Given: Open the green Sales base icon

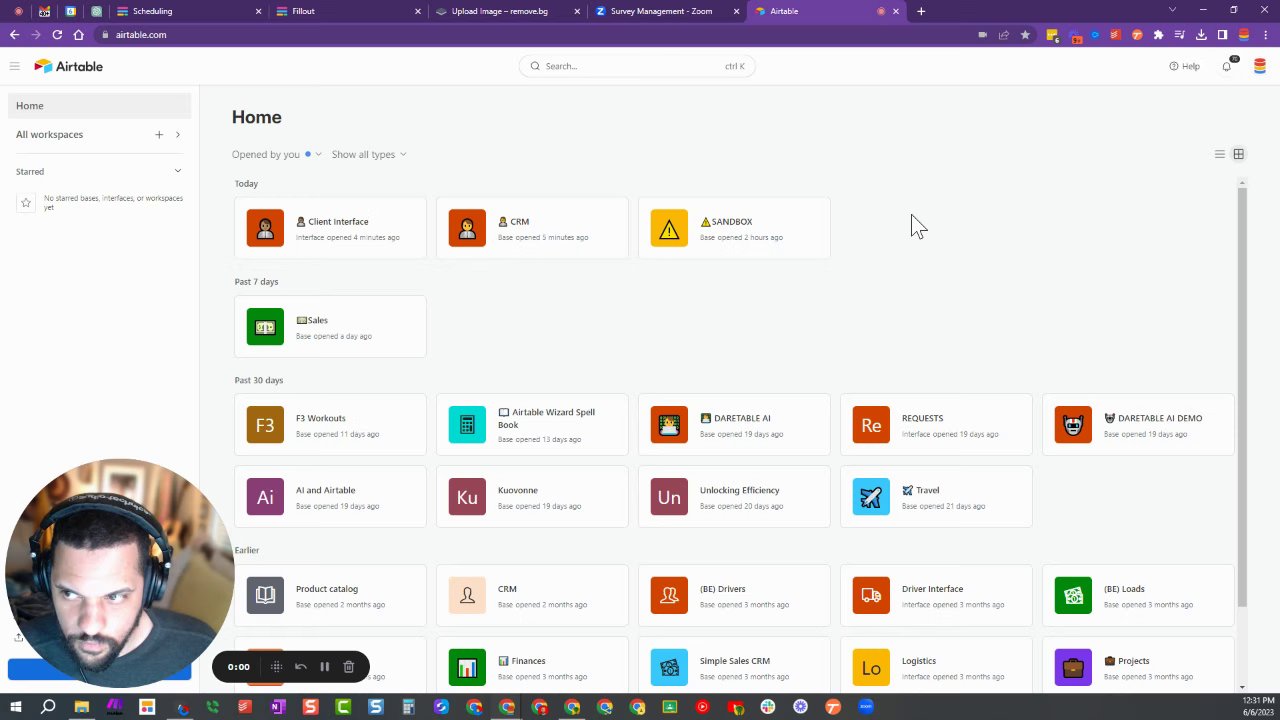Looking at the screenshot, I should coord(265,327).
